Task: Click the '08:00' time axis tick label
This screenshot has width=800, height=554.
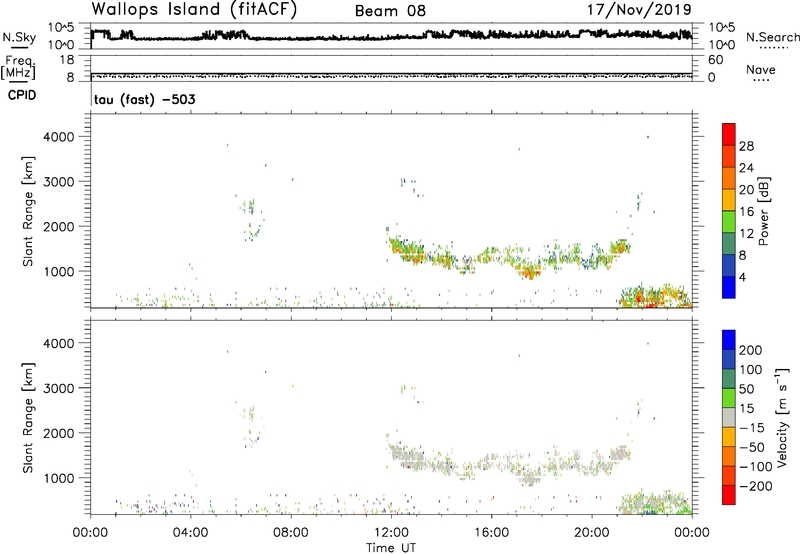Action: coord(291,533)
